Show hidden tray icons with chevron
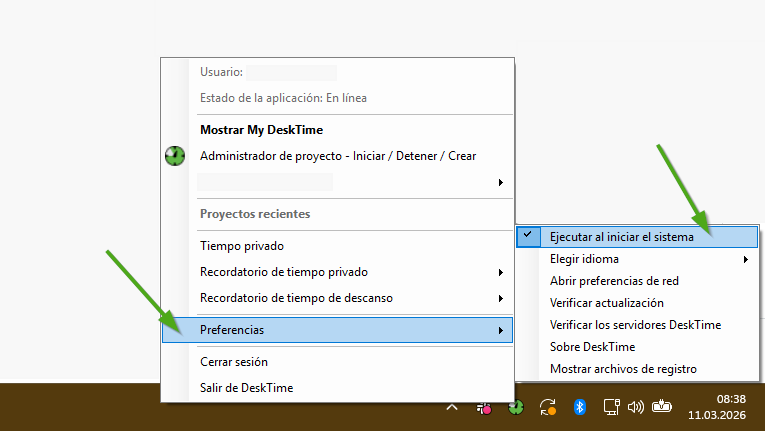This screenshot has height=431, width=765. [x=452, y=407]
